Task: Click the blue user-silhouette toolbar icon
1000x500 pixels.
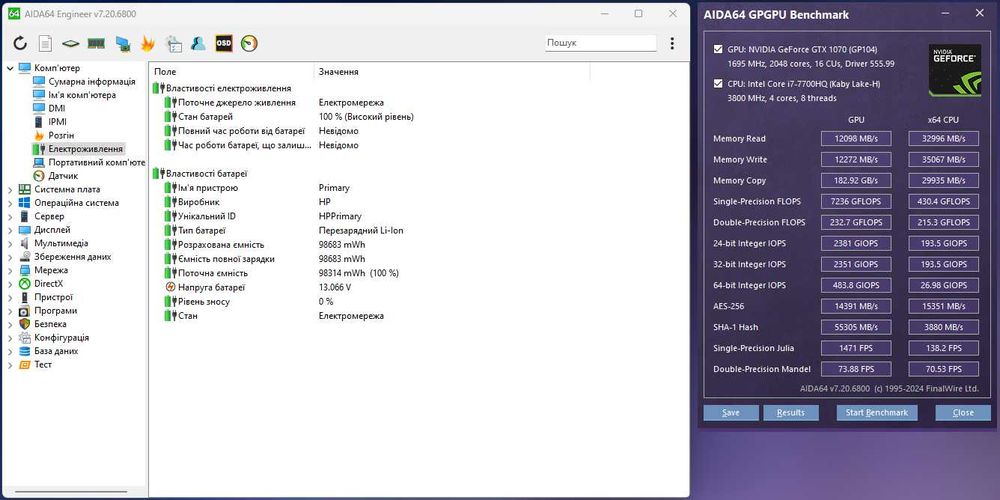Action: (x=198, y=43)
